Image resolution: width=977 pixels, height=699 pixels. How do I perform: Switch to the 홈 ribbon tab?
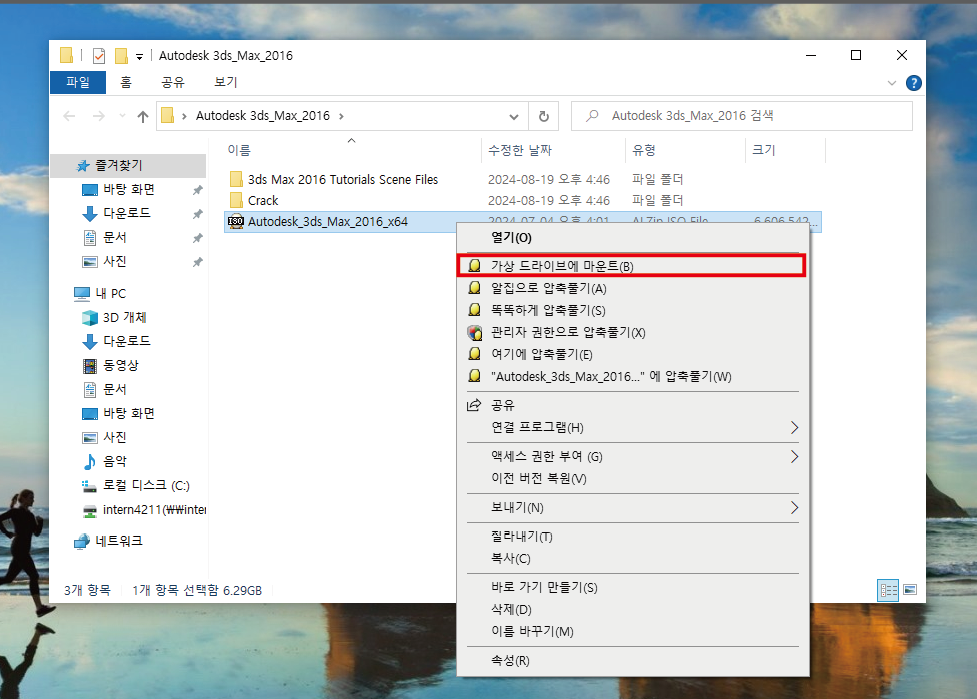[126, 82]
